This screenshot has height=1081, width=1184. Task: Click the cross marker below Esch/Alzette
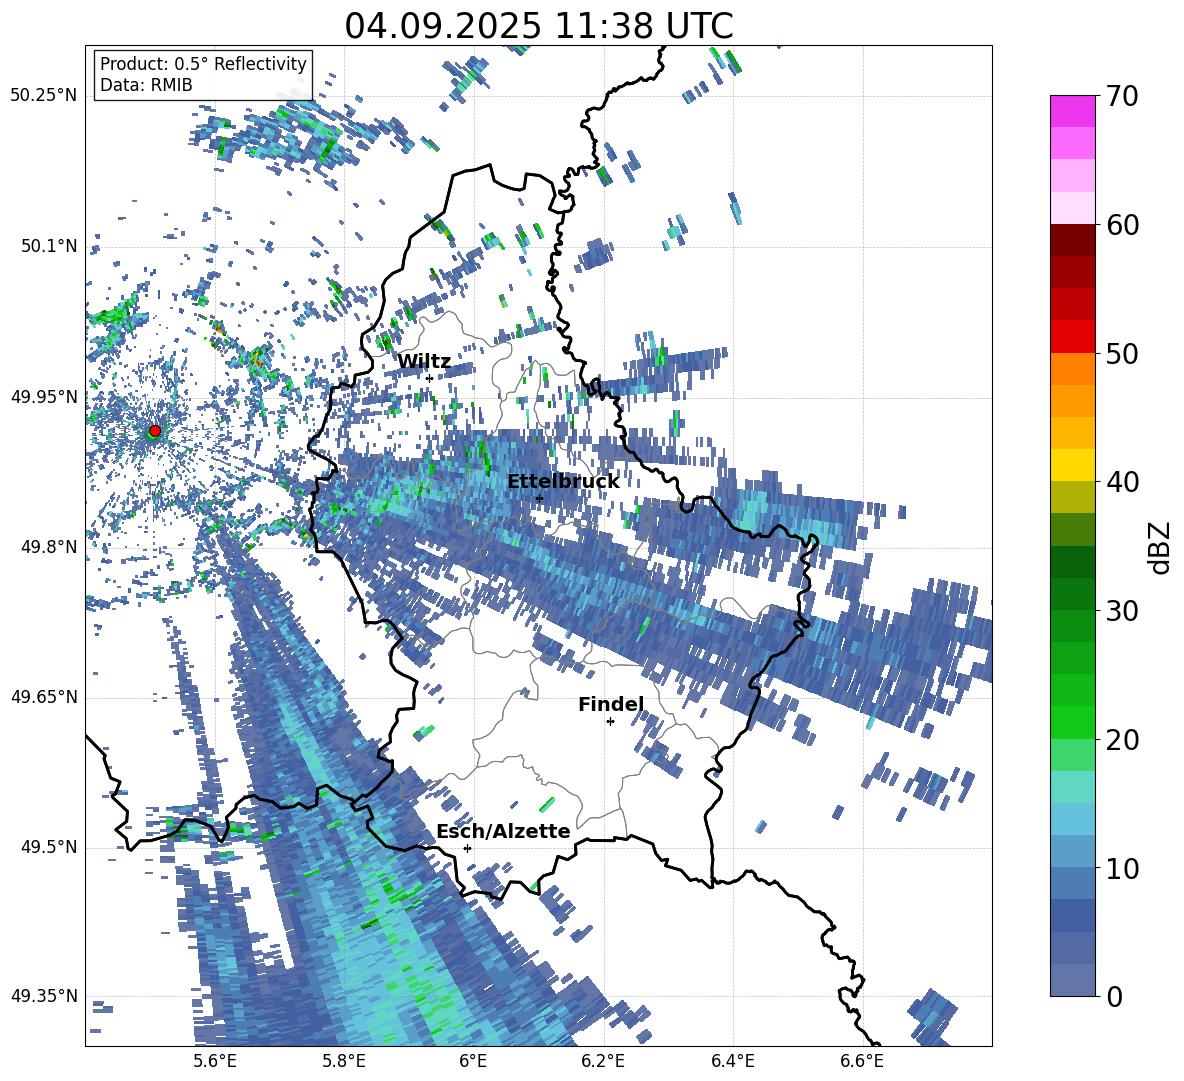tap(467, 848)
